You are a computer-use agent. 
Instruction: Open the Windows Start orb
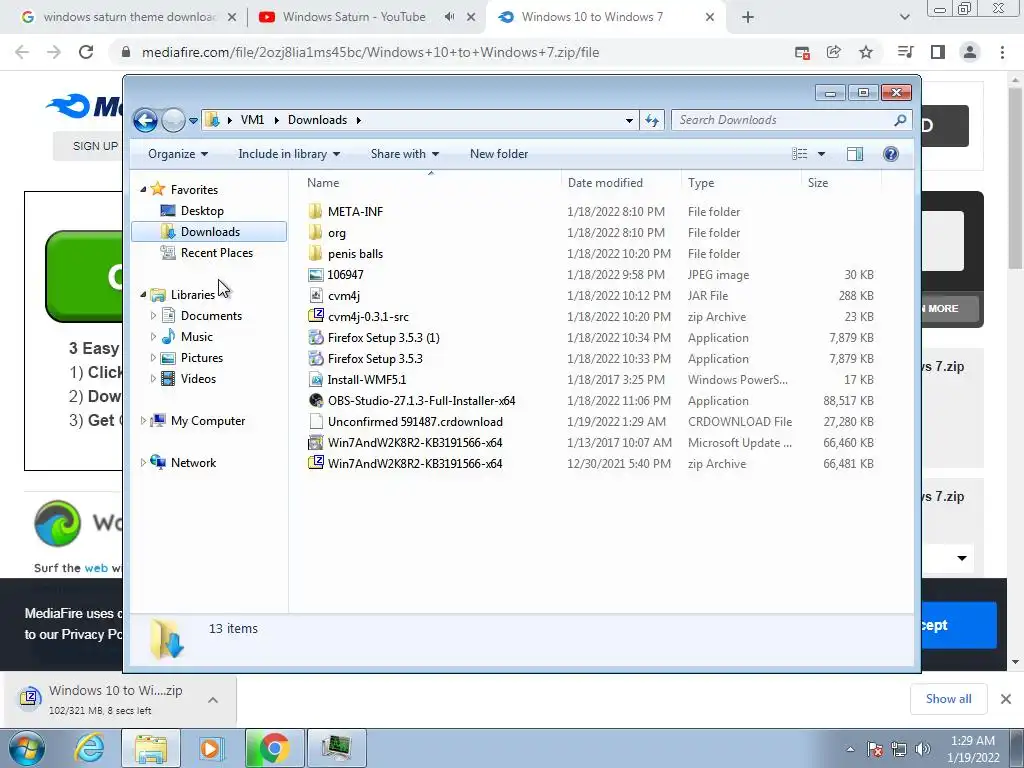(27, 748)
